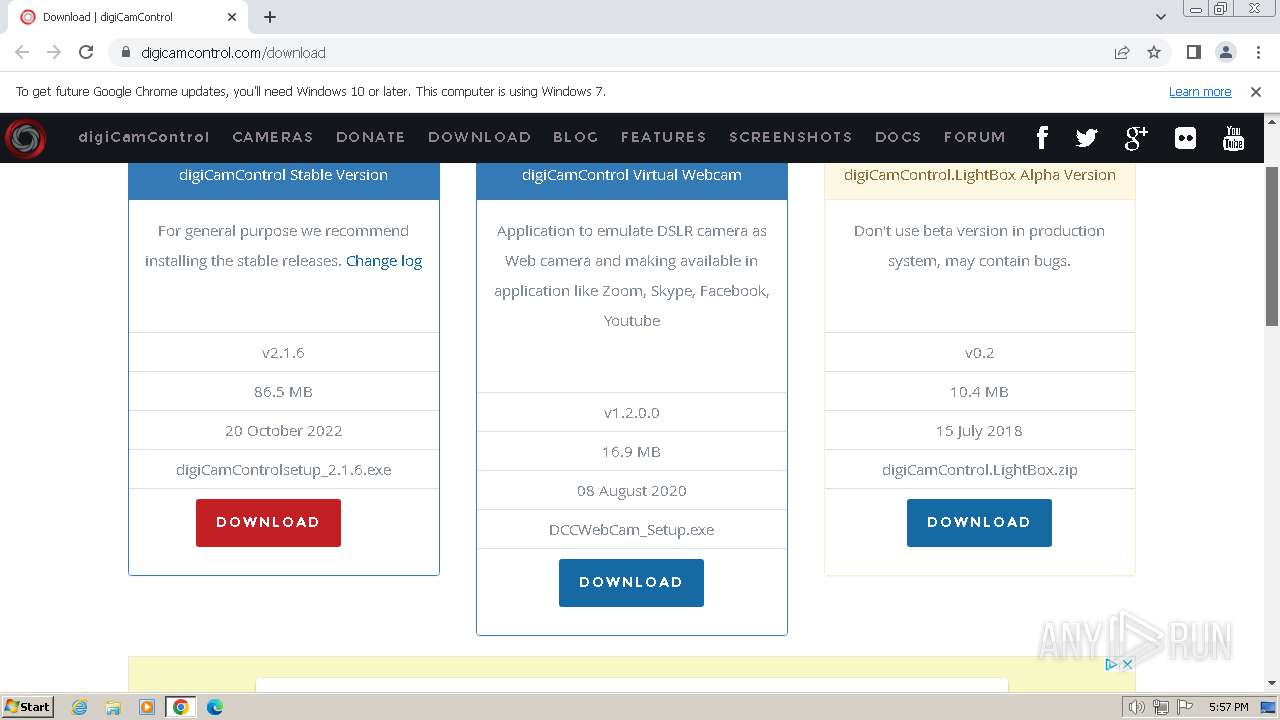
Task: Open the YouTube social icon
Action: coord(1233,138)
